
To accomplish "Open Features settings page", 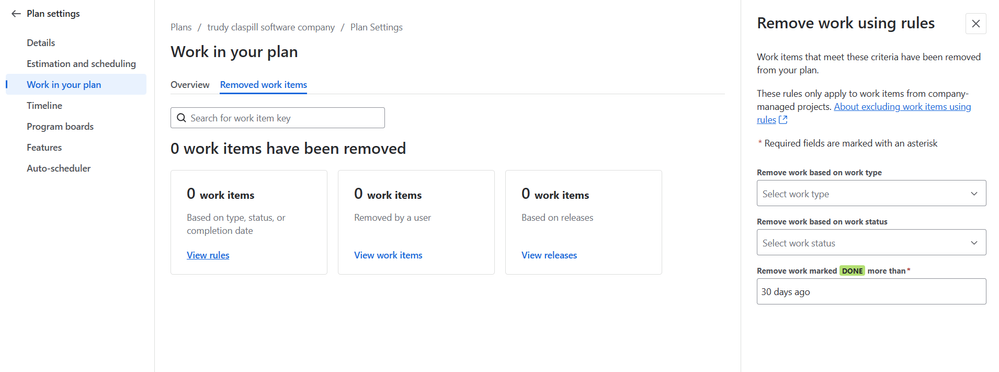I will point(44,148).
